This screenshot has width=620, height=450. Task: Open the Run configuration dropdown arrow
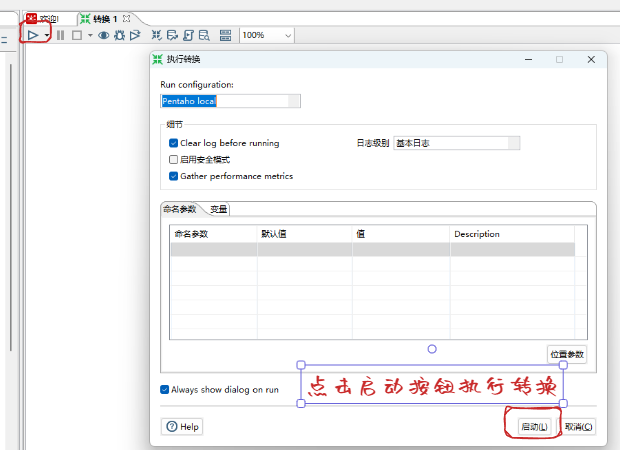[294, 101]
